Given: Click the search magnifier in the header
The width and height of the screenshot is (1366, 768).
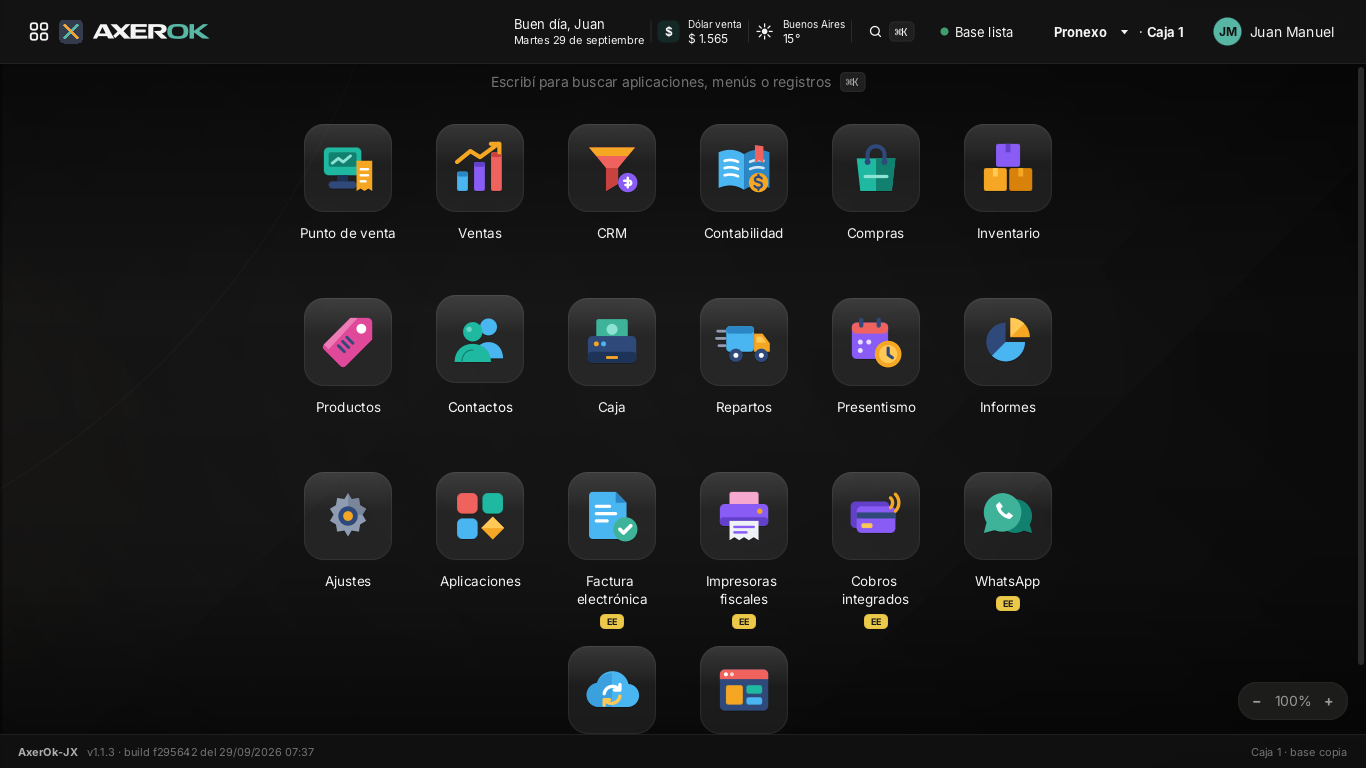Looking at the screenshot, I should pos(875,32).
